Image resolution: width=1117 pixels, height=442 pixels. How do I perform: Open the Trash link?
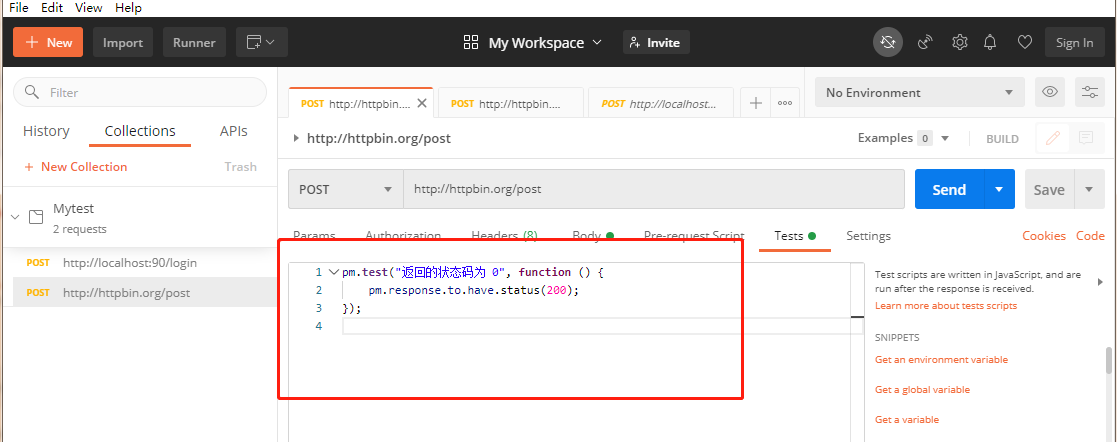pyautogui.click(x=240, y=167)
